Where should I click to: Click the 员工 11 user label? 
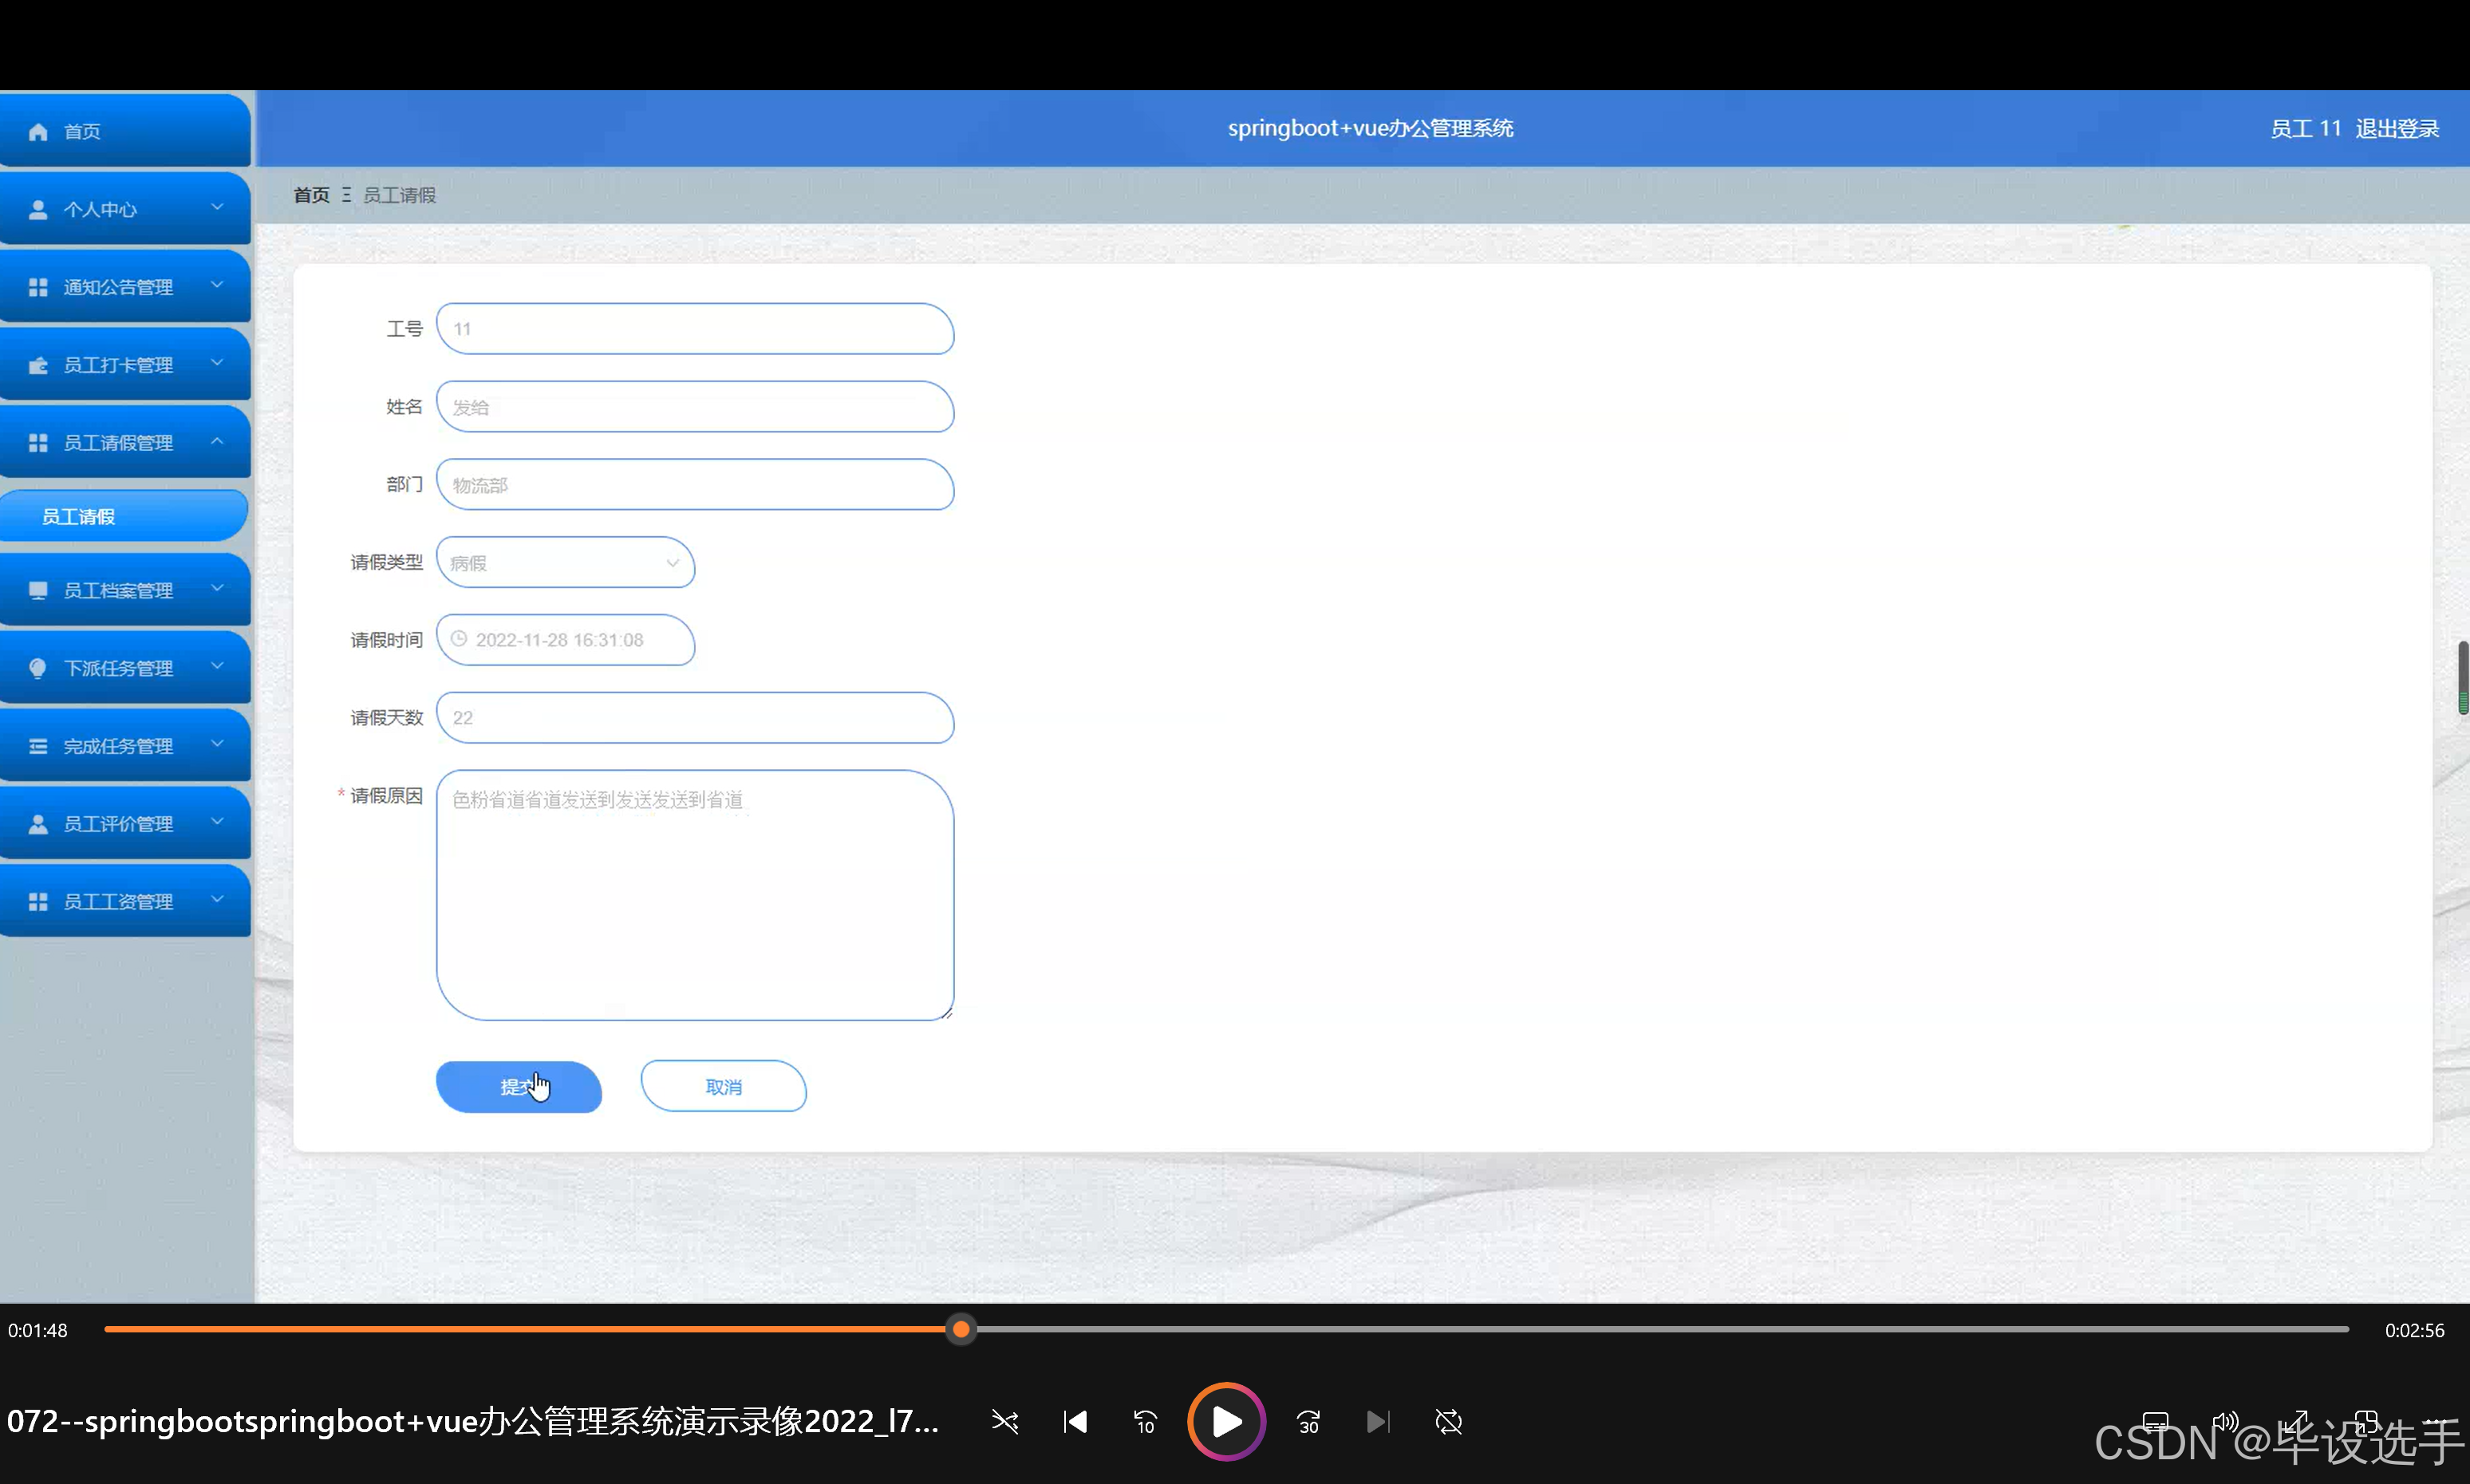[2305, 129]
